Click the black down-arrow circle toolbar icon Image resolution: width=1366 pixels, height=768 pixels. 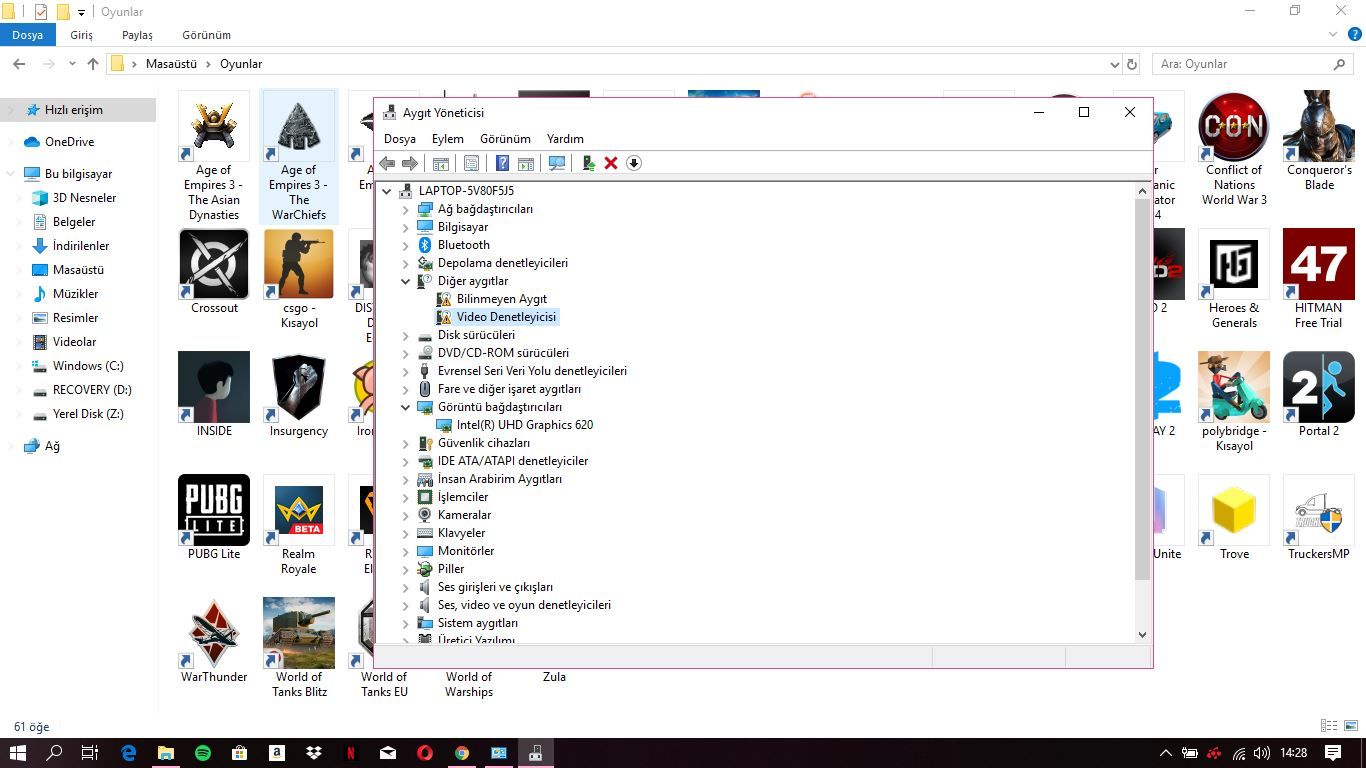634,163
